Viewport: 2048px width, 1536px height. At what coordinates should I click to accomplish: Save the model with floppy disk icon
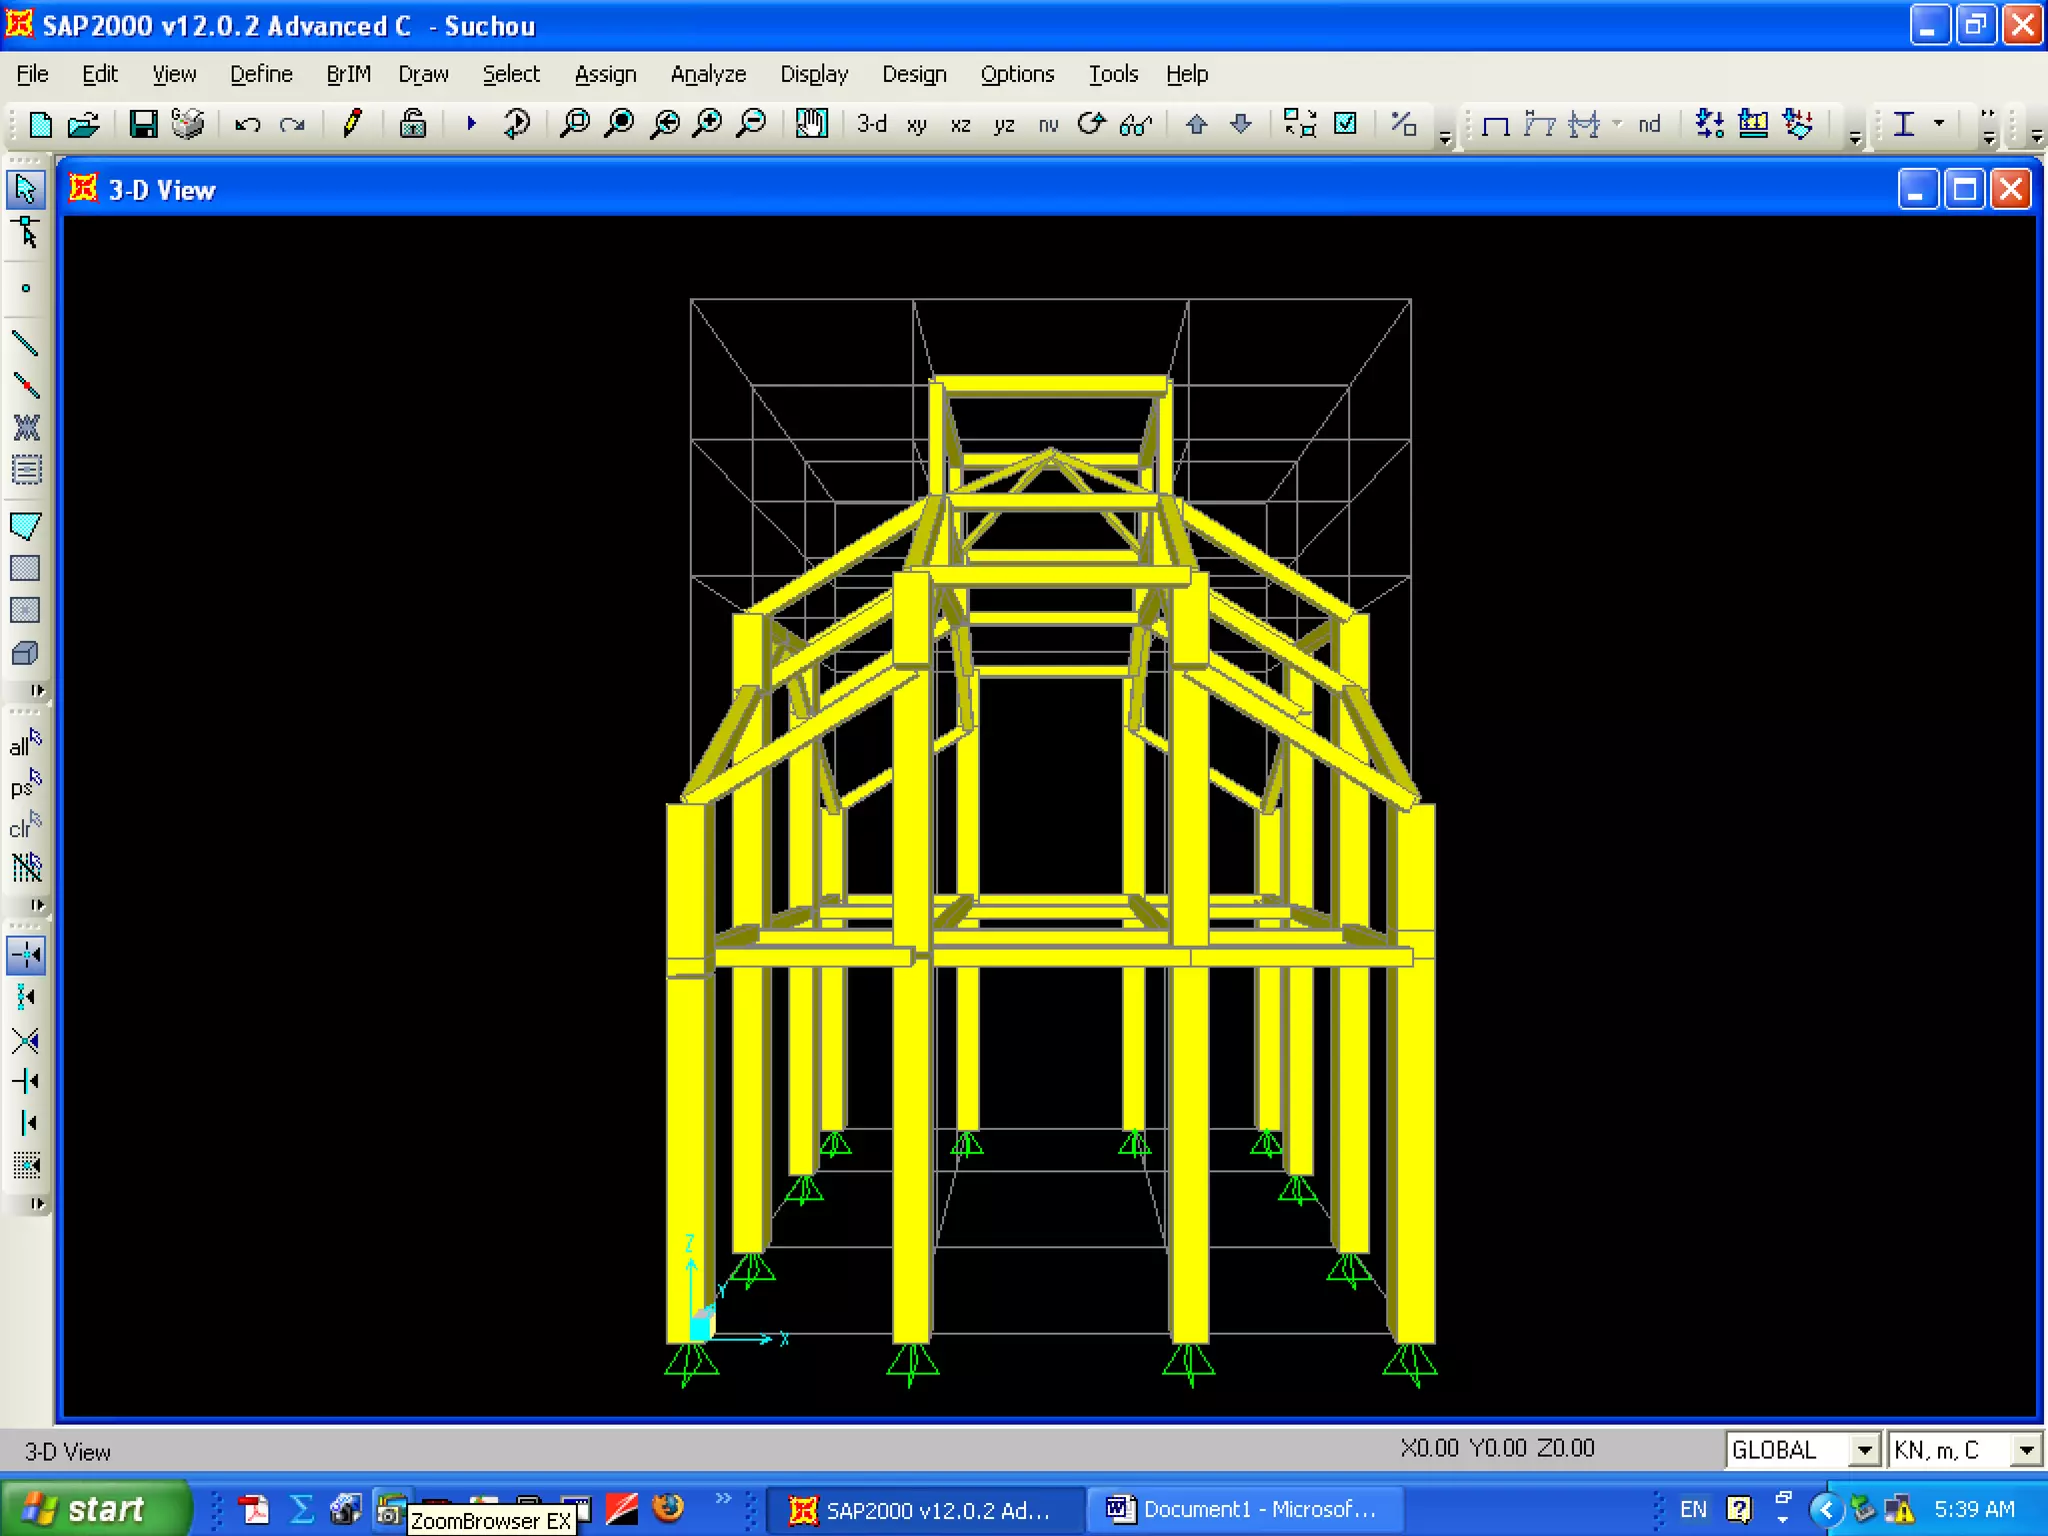tap(143, 124)
